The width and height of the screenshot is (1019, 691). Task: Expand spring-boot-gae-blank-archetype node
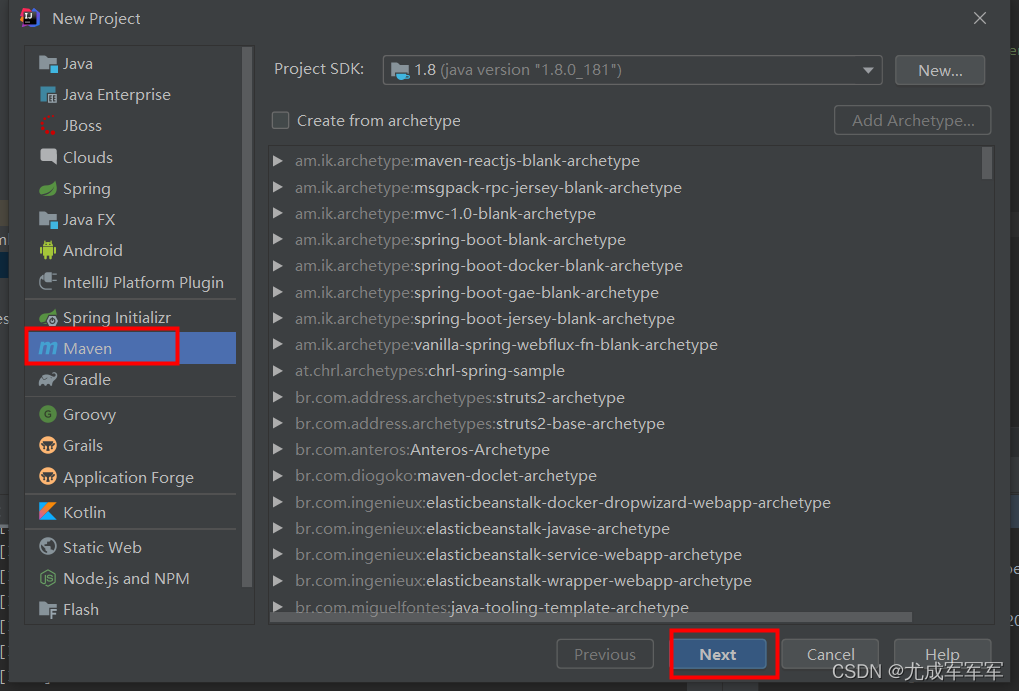[278, 293]
